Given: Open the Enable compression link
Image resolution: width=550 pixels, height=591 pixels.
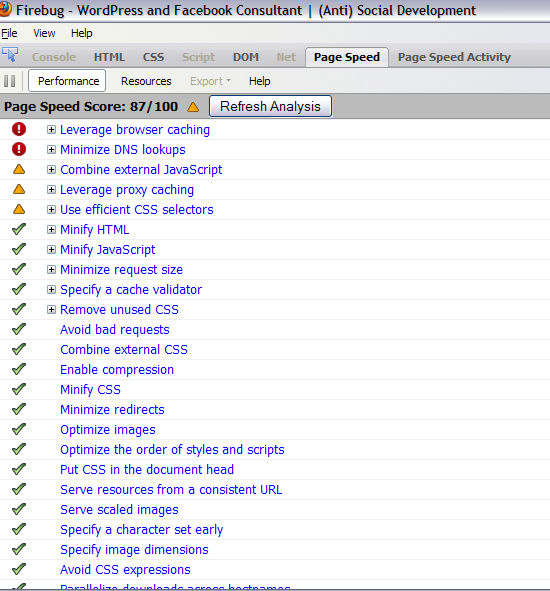Looking at the screenshot, I should point(117,370).
